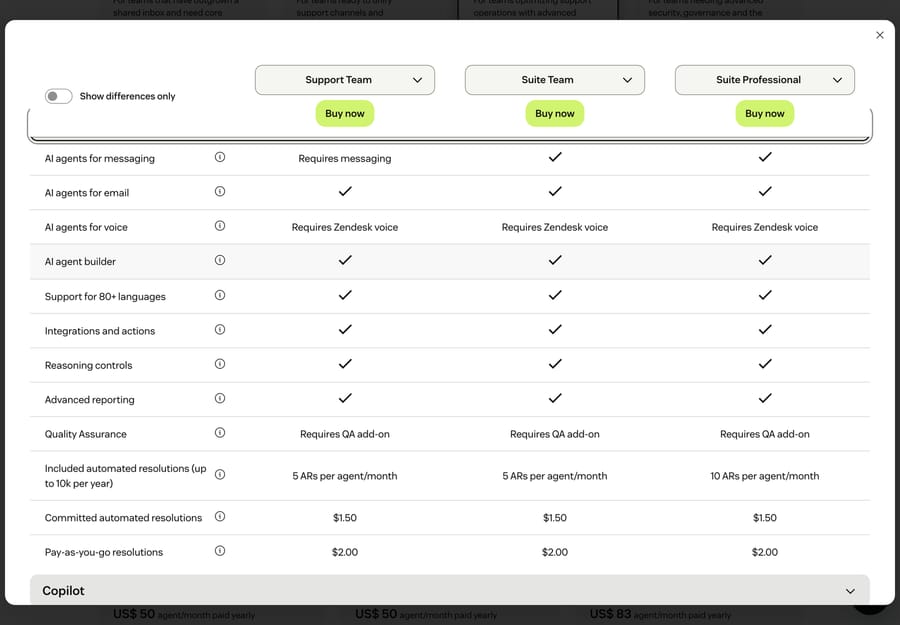900x625 pixels.
Task: Open info icon for Quality Assurance
Action: [220, 433]
